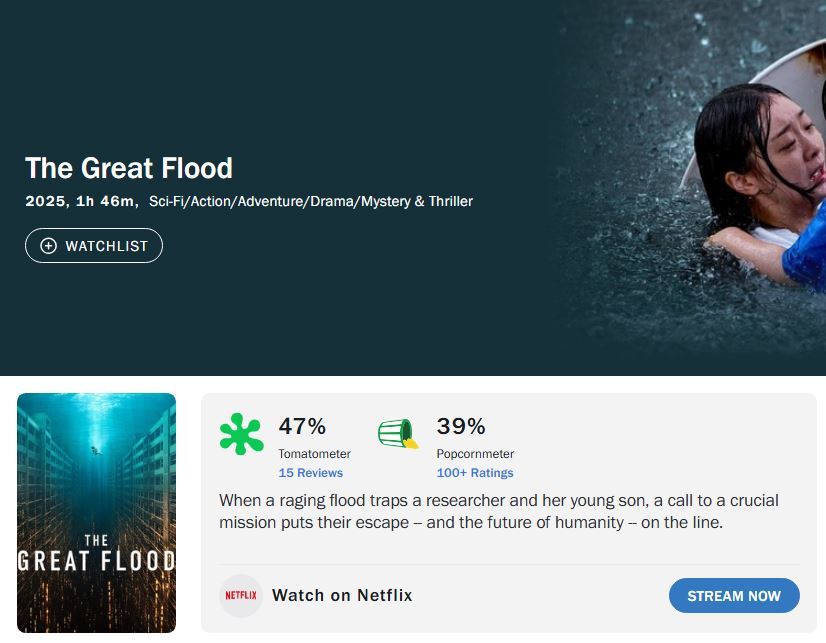The width and height of the screenshot is (826, 643).
Task: Click the Tomatometer label text
Action: 314,454
